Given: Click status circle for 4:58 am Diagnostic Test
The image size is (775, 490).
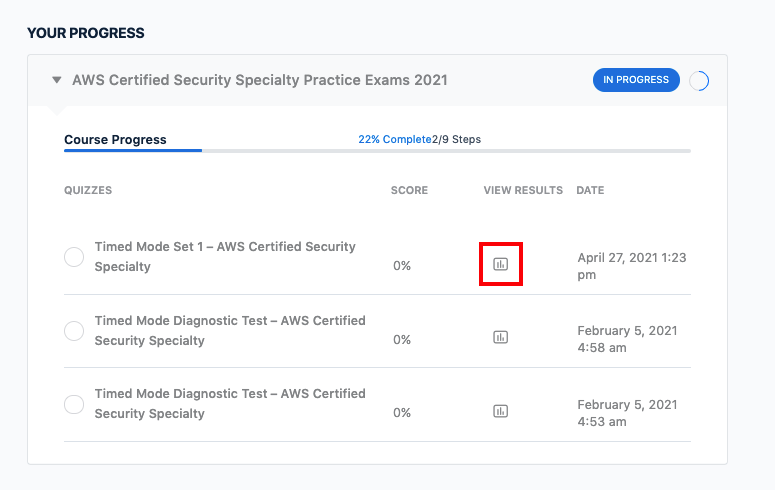Looking at the screenshot, I should pos(74,331).
